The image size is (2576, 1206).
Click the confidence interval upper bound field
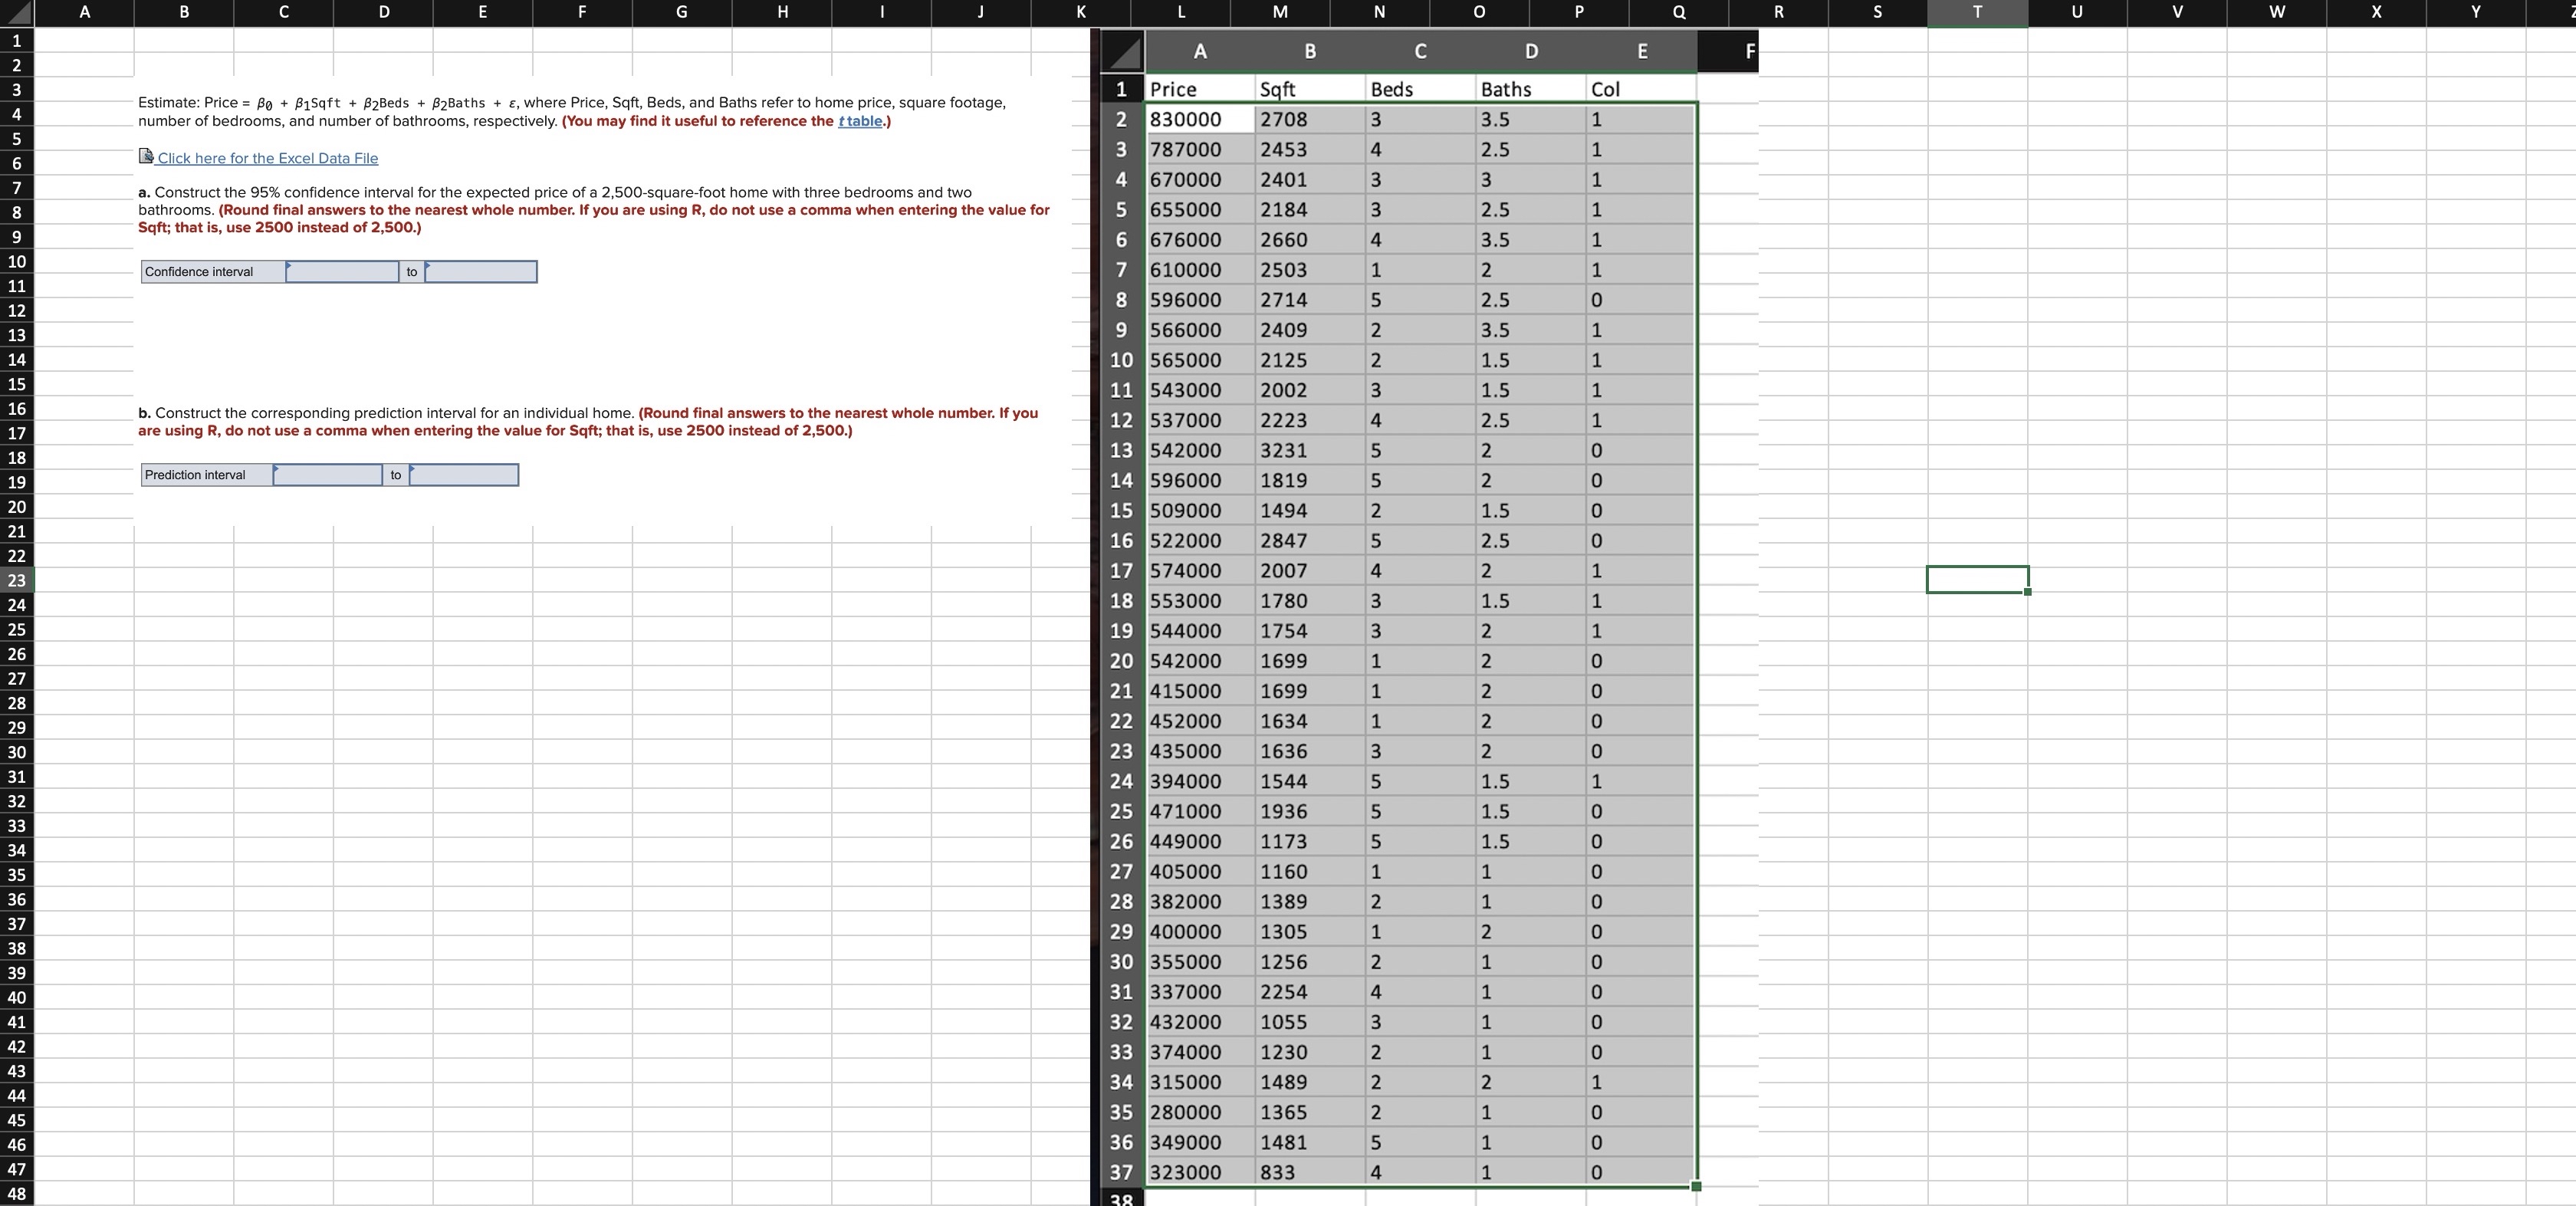(x=481, y=272)
